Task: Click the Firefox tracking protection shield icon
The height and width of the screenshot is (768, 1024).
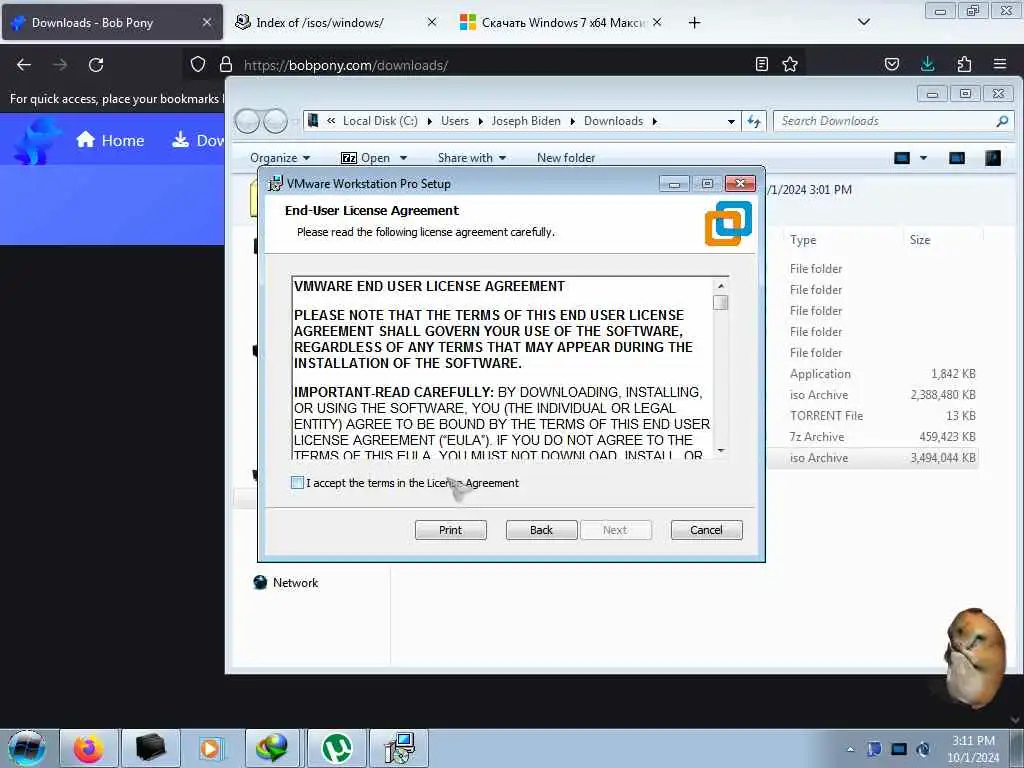Action: pyautogui.click(x=198, y=64)
